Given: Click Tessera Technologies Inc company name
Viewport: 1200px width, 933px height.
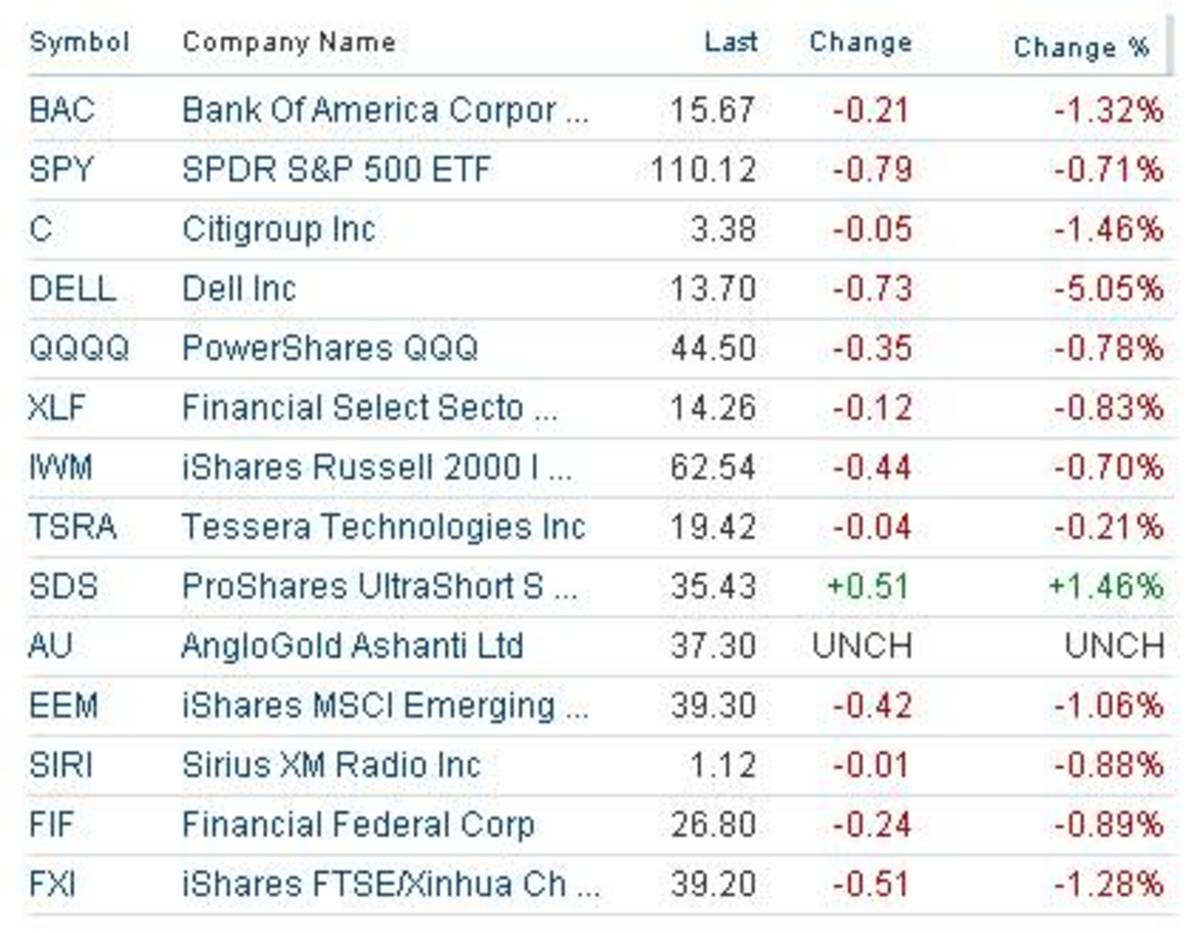Looking at the screenshot, I should (383, 527).
